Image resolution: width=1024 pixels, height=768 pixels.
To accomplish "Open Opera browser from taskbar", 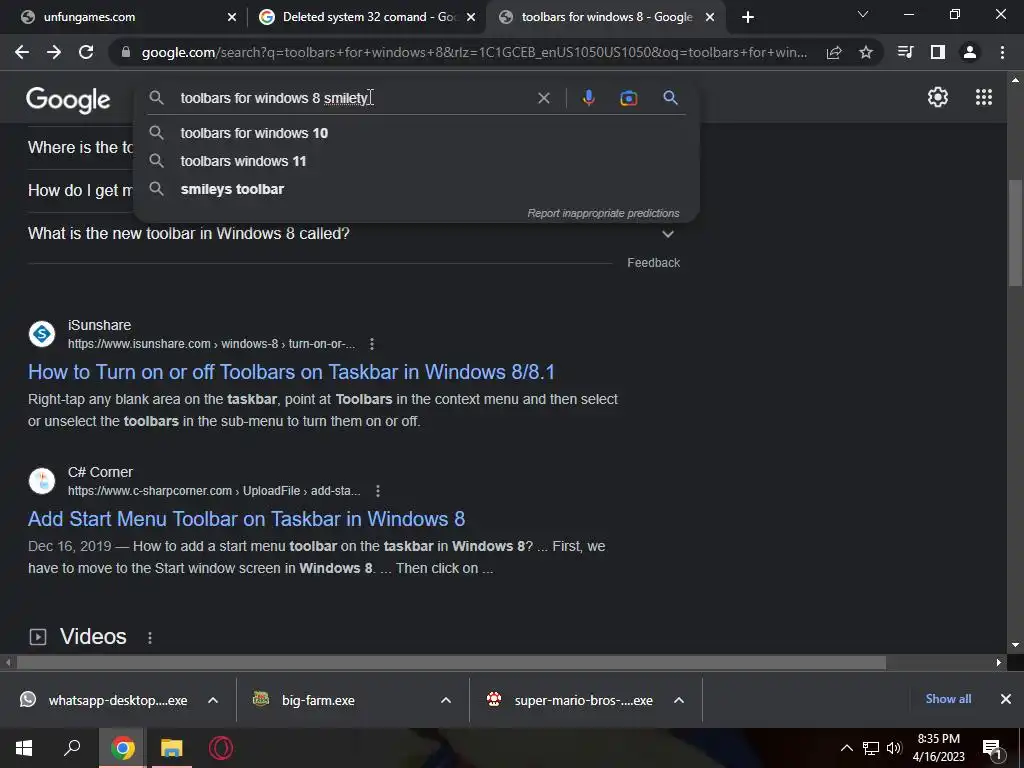I will pos(221,748).
